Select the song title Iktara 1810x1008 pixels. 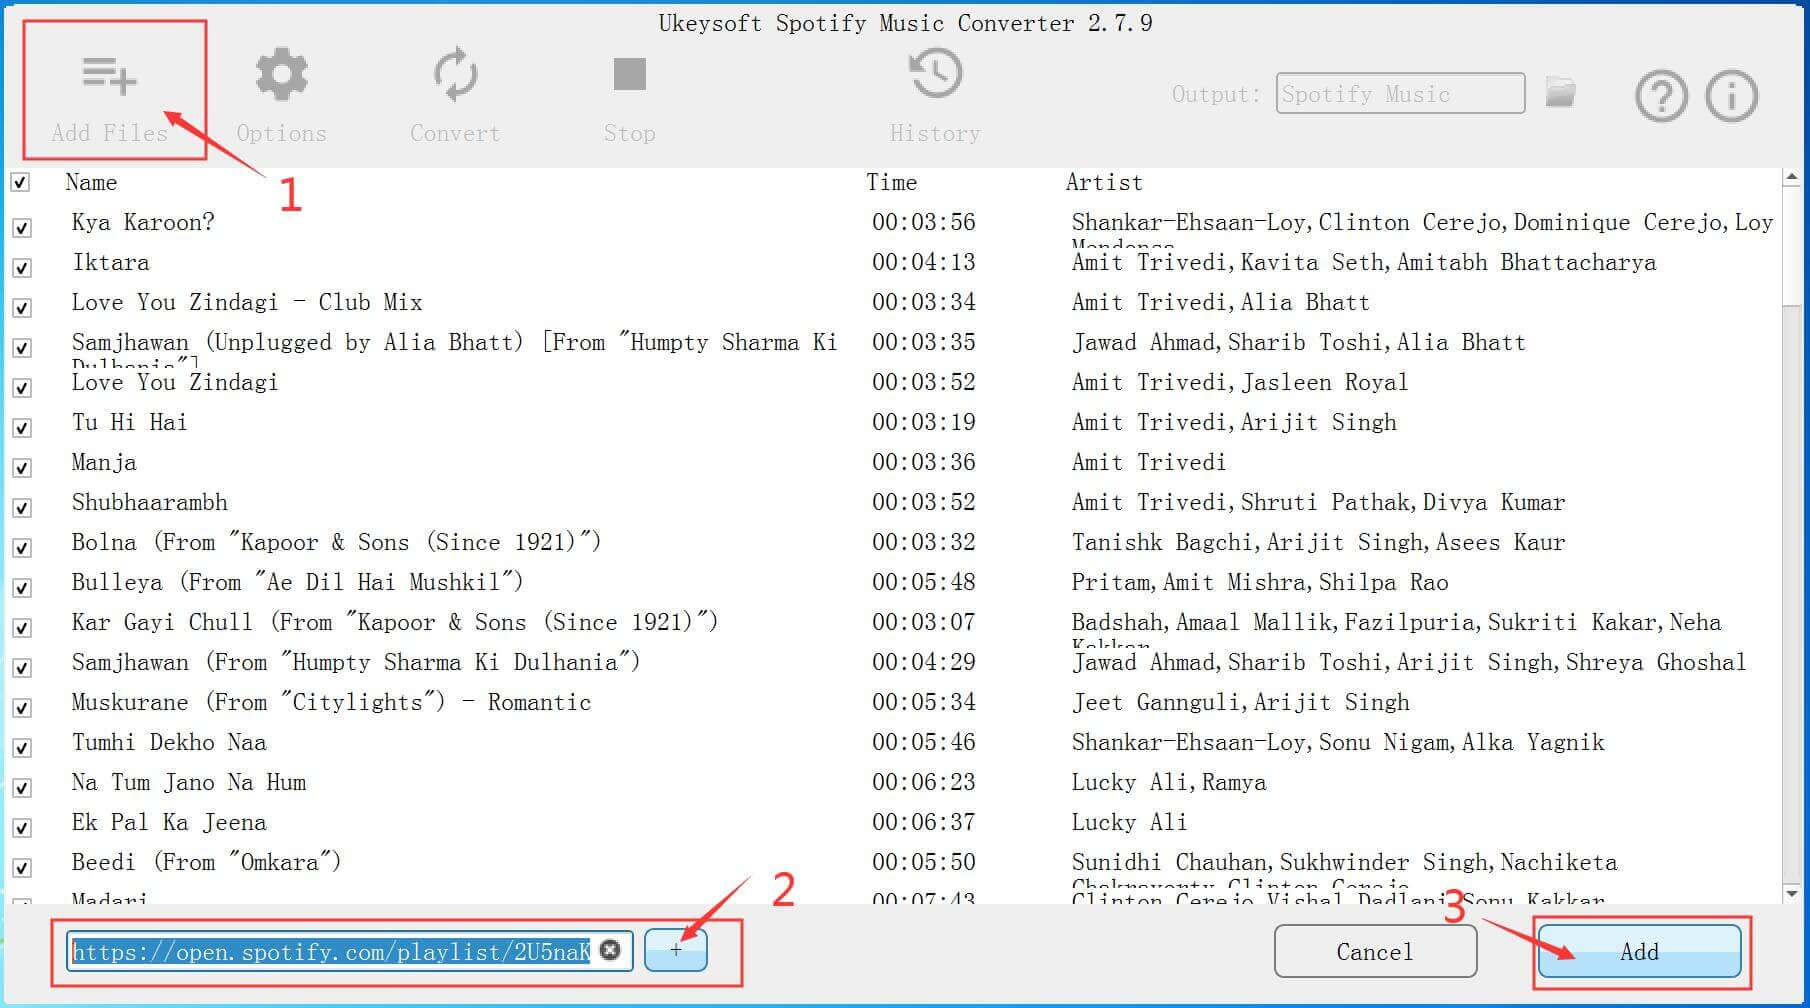(x=110, y=262)
